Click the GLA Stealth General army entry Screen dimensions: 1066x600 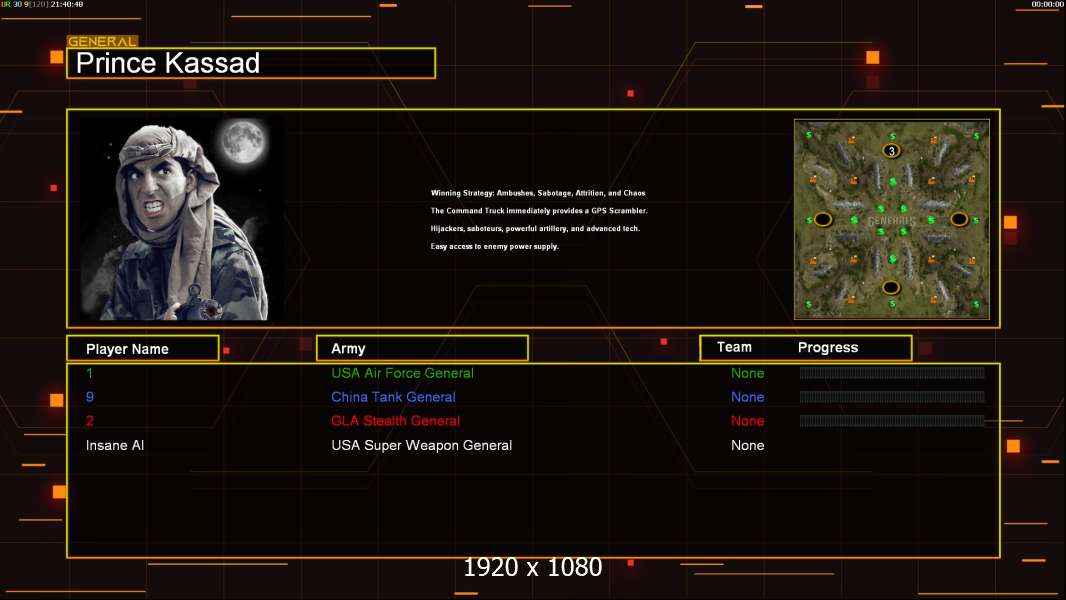(395, 421)
